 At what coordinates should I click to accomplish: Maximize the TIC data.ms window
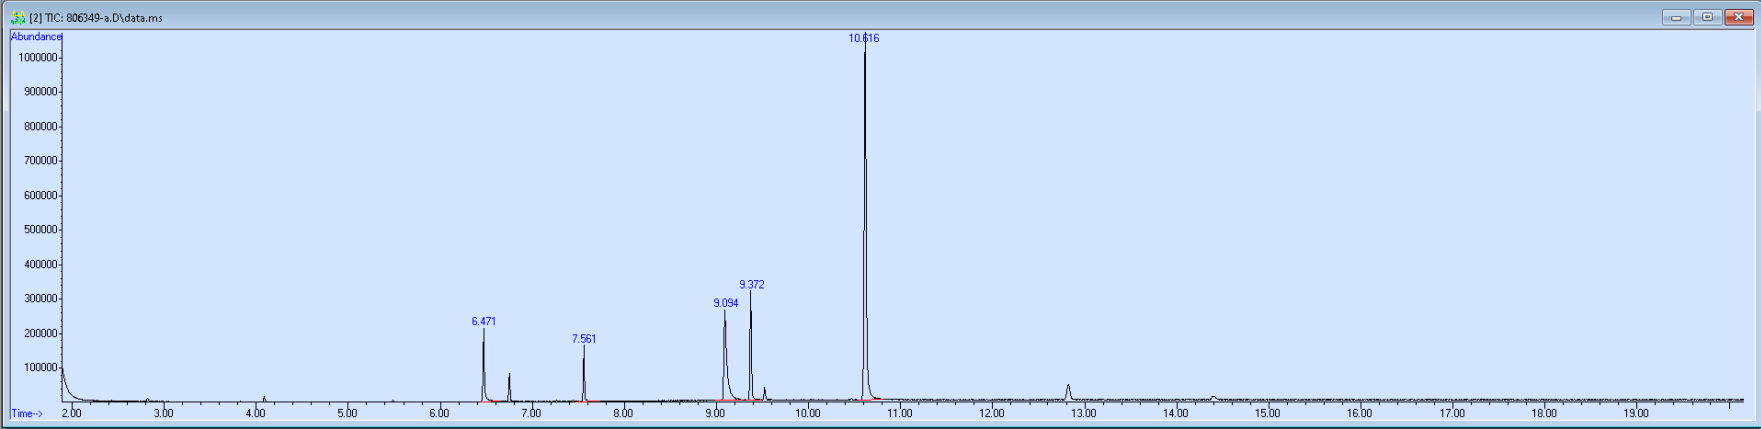1707,17
